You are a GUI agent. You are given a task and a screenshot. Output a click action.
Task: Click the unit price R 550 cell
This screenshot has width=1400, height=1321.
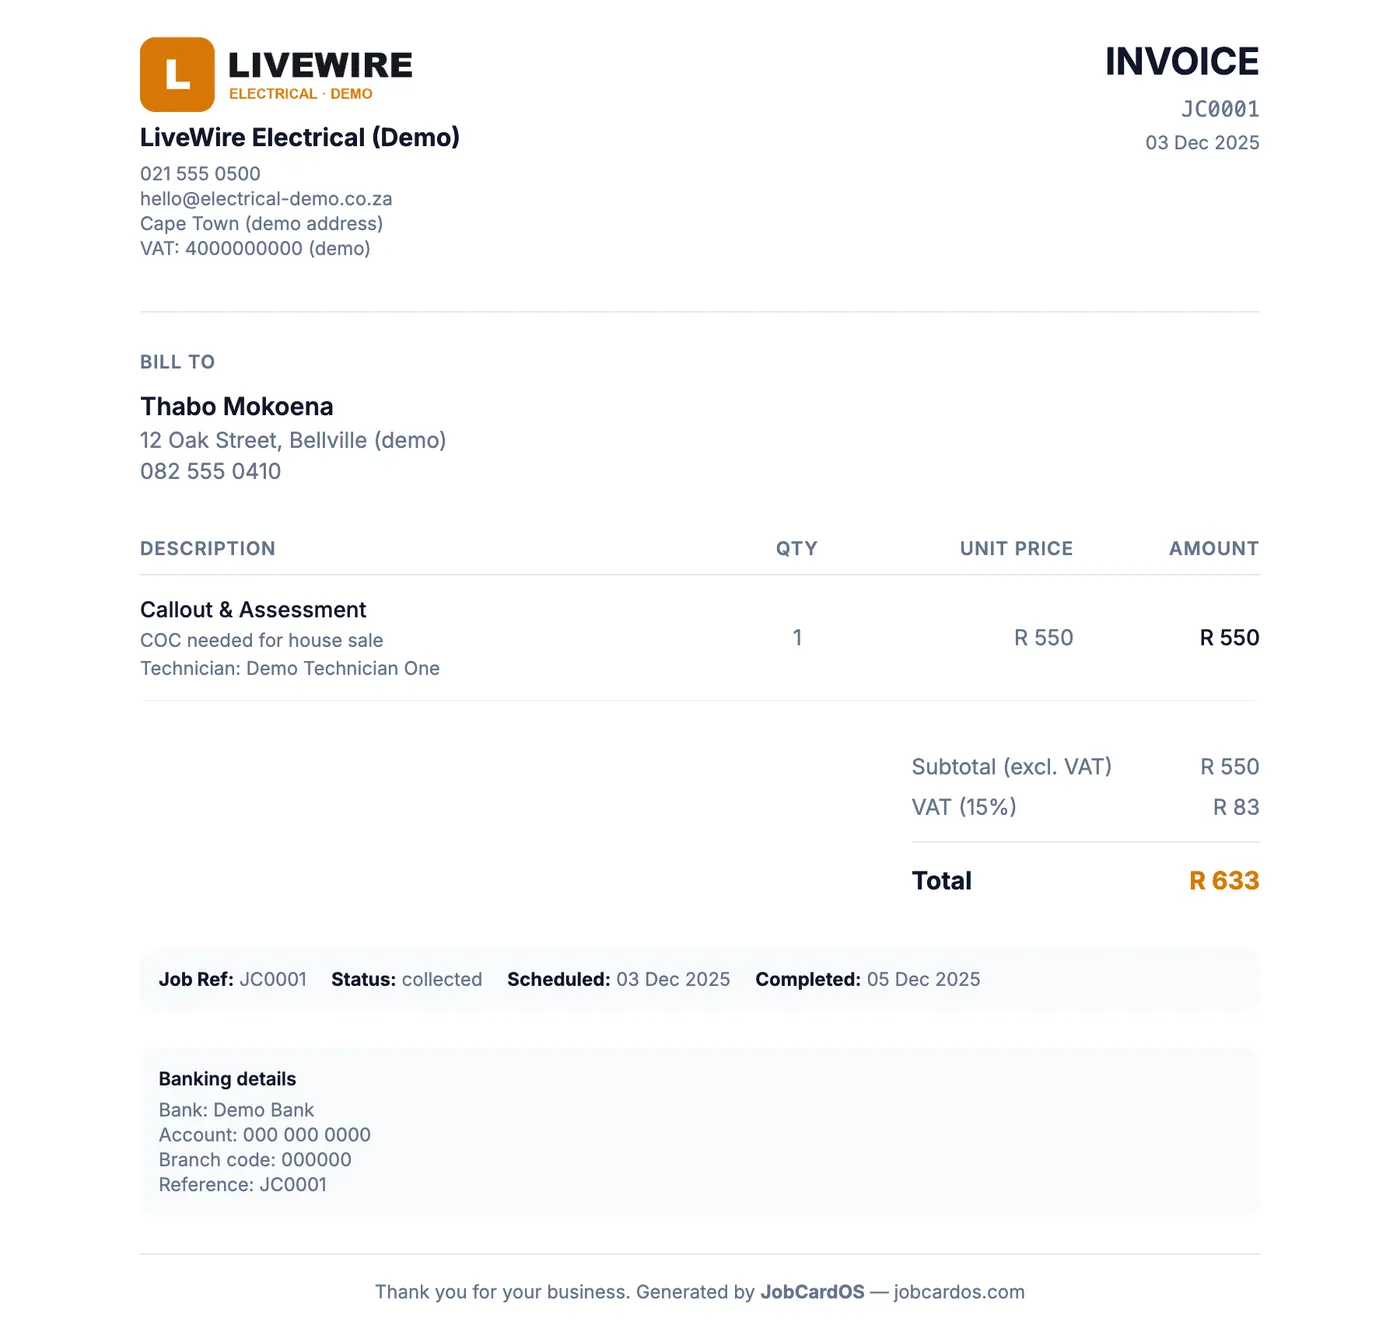point(1043,638)
